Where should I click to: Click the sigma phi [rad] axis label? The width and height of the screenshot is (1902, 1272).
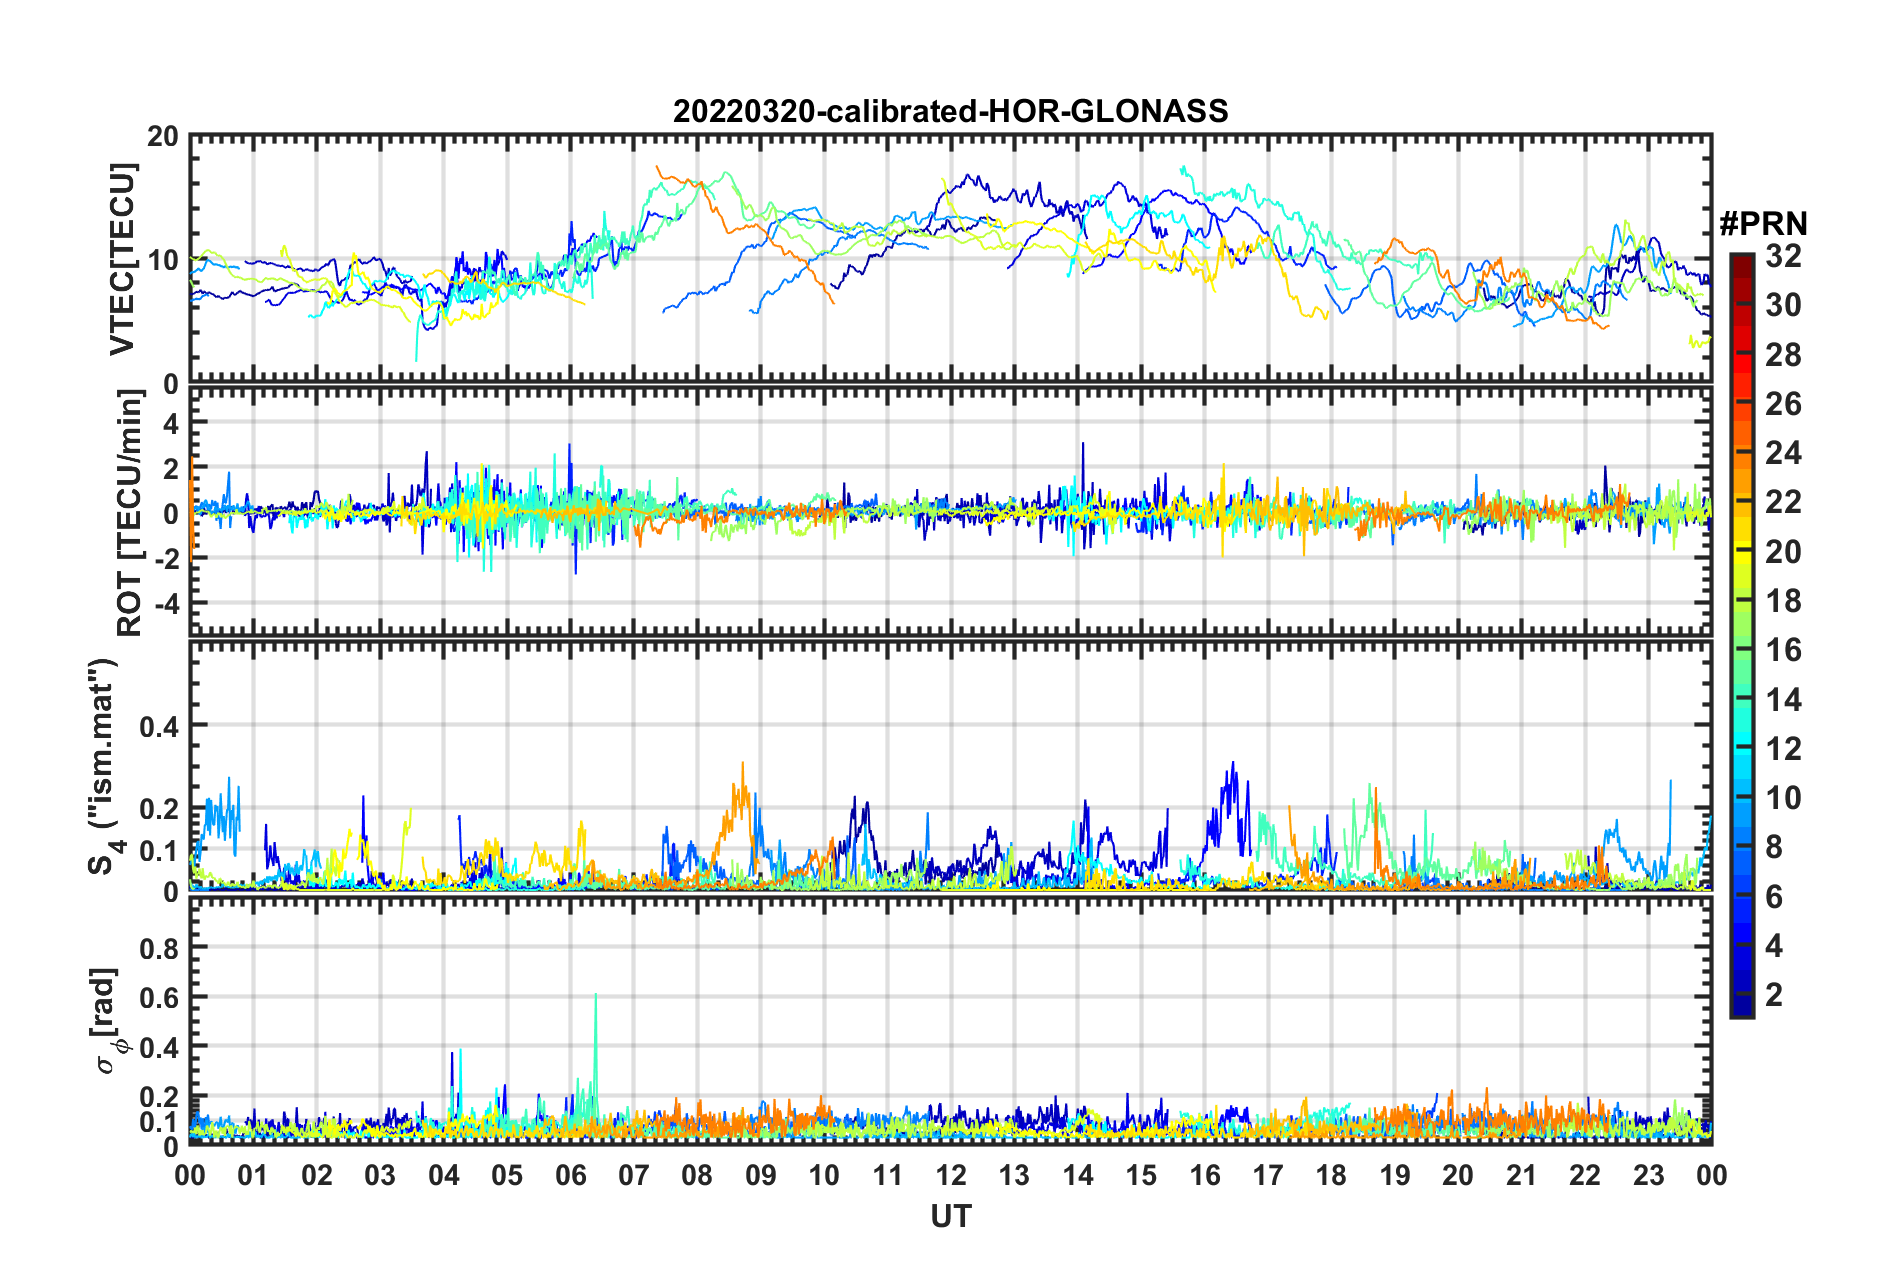point(110,1021)
